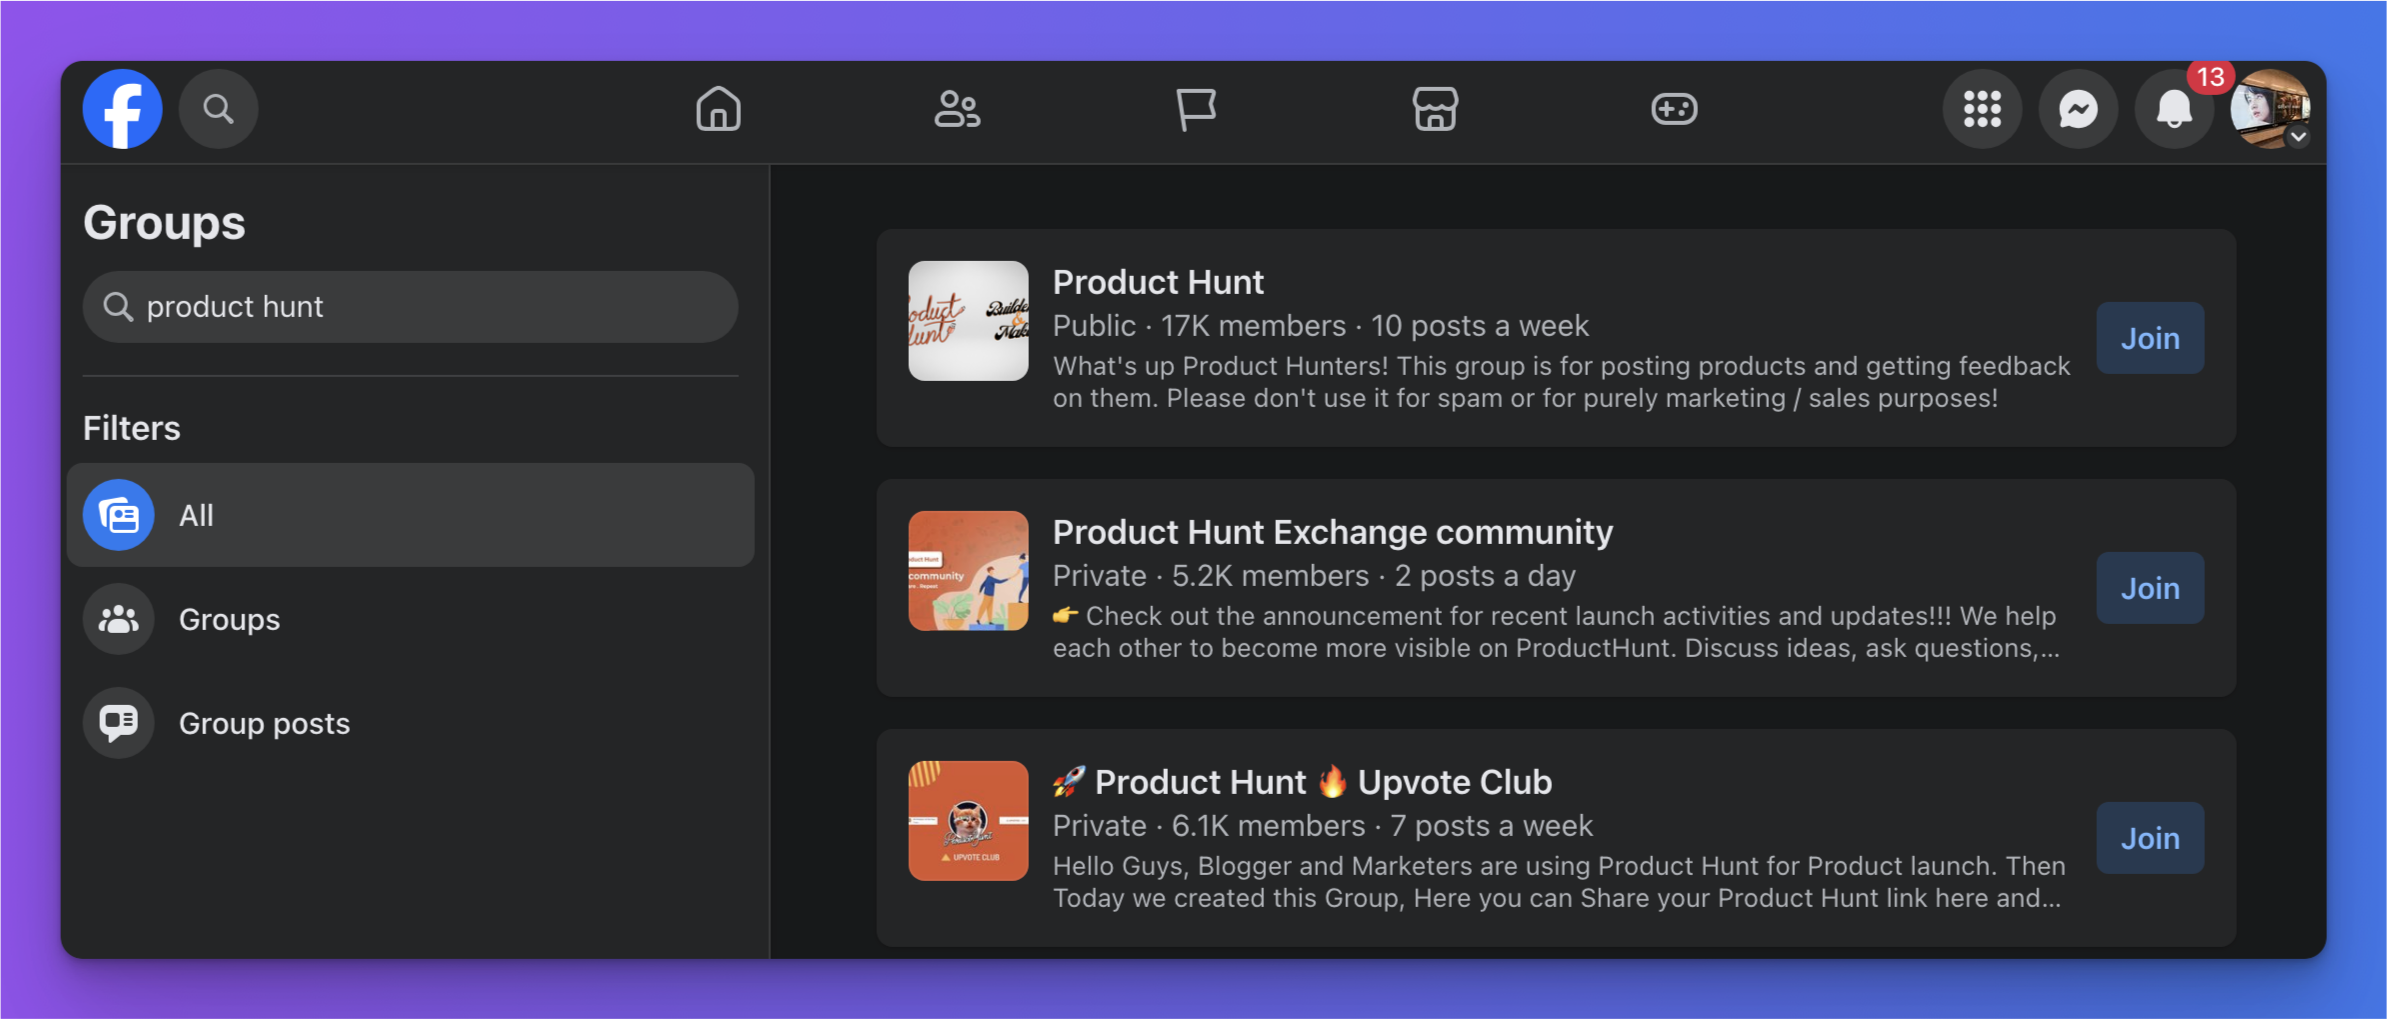Select the All filter
Viewport: 2387px width, 1019px height.
(x=410, y=515)
